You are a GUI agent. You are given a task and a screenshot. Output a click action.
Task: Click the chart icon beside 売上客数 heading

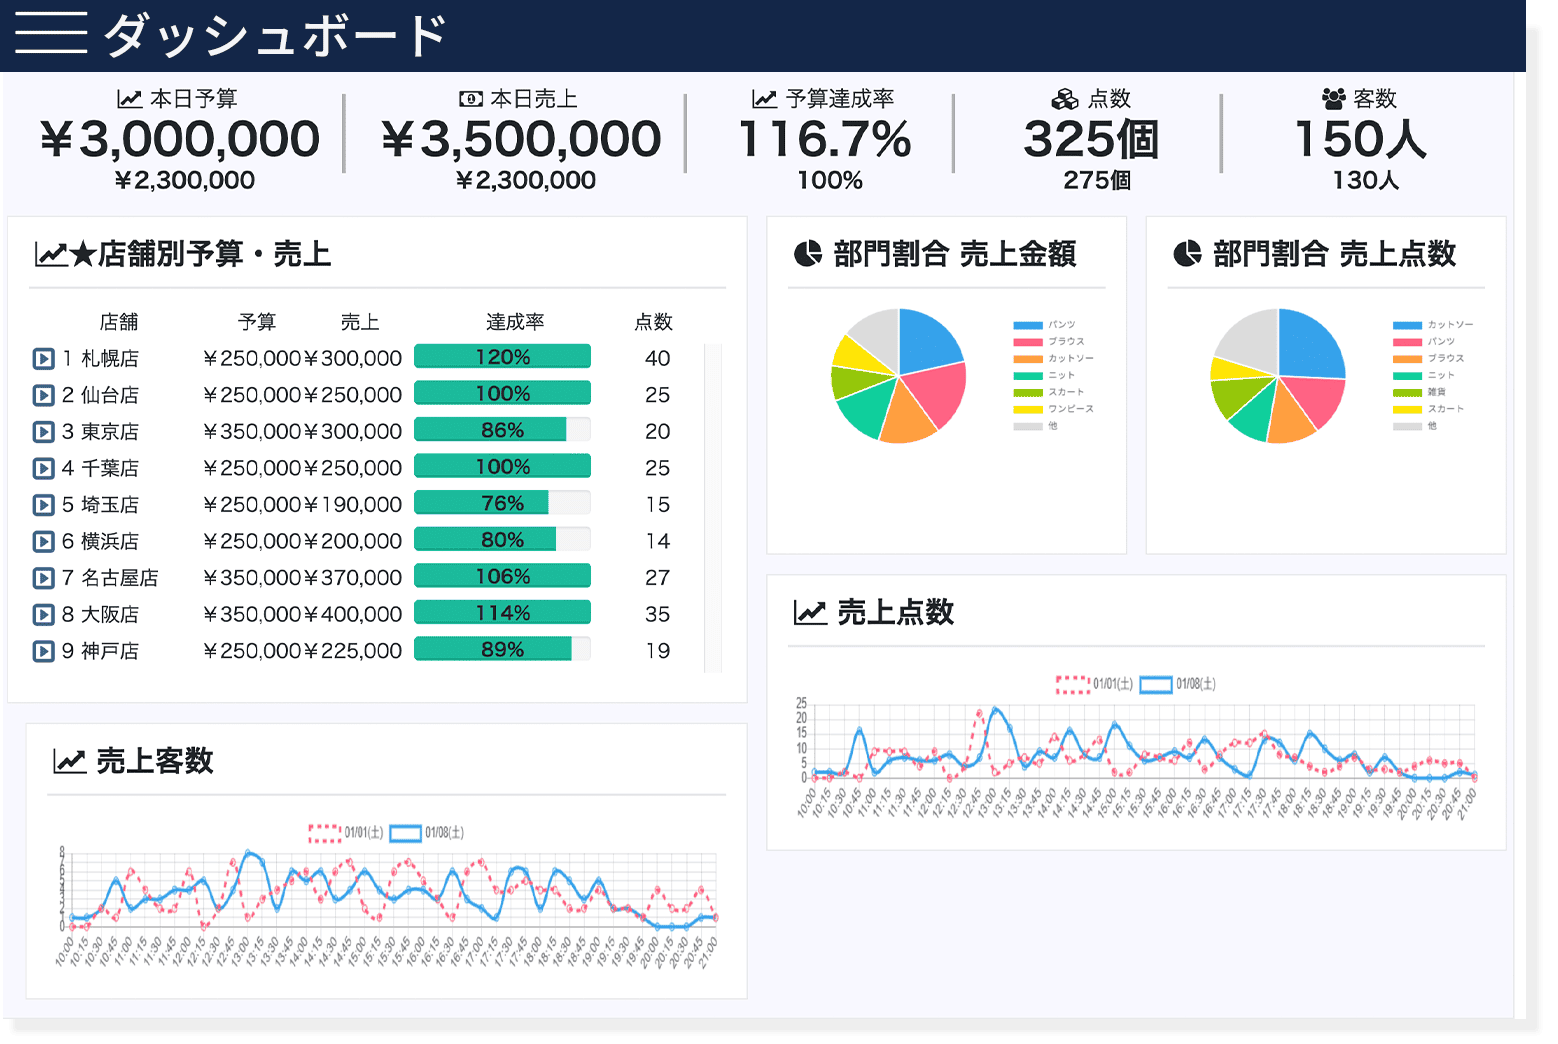coord(70,761)
